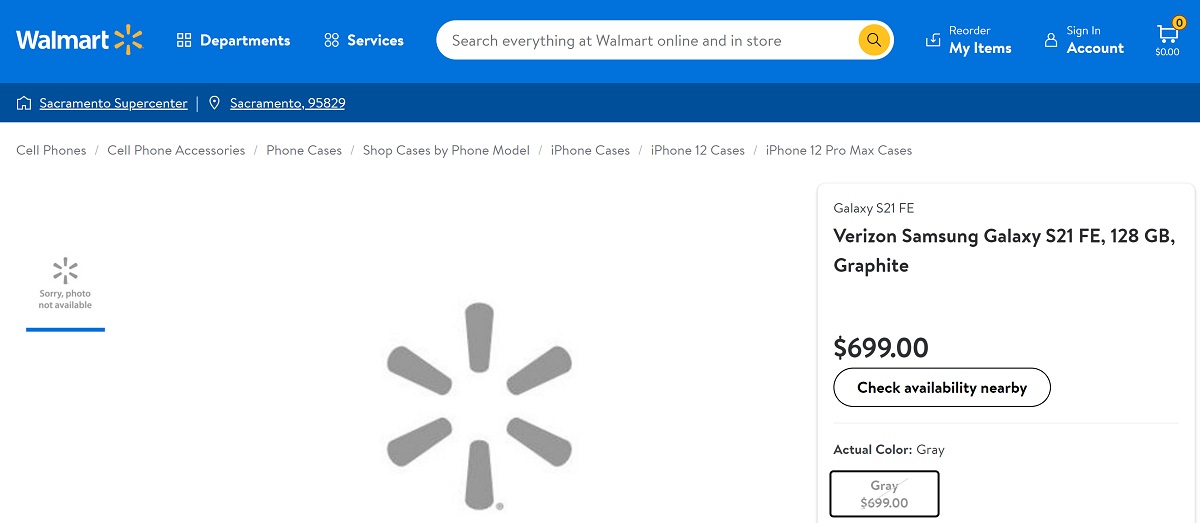Open the Departments menu
This screenshot has height=523, width=1200.
coord(233,40)
